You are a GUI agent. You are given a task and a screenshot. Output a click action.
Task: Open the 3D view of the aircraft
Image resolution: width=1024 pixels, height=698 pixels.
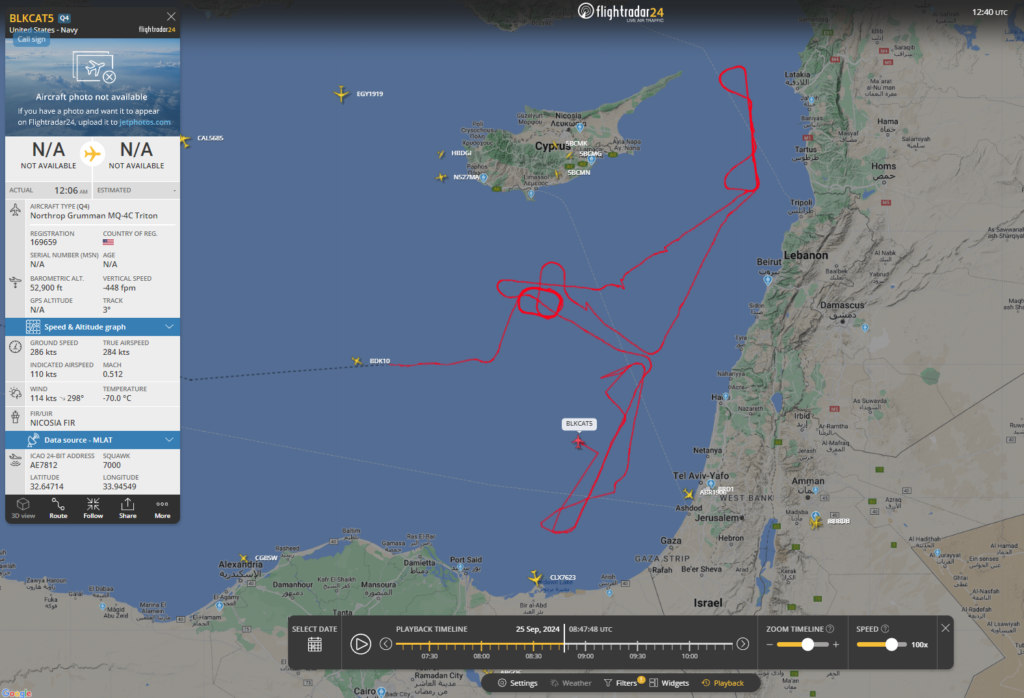[x=23, y=509]
